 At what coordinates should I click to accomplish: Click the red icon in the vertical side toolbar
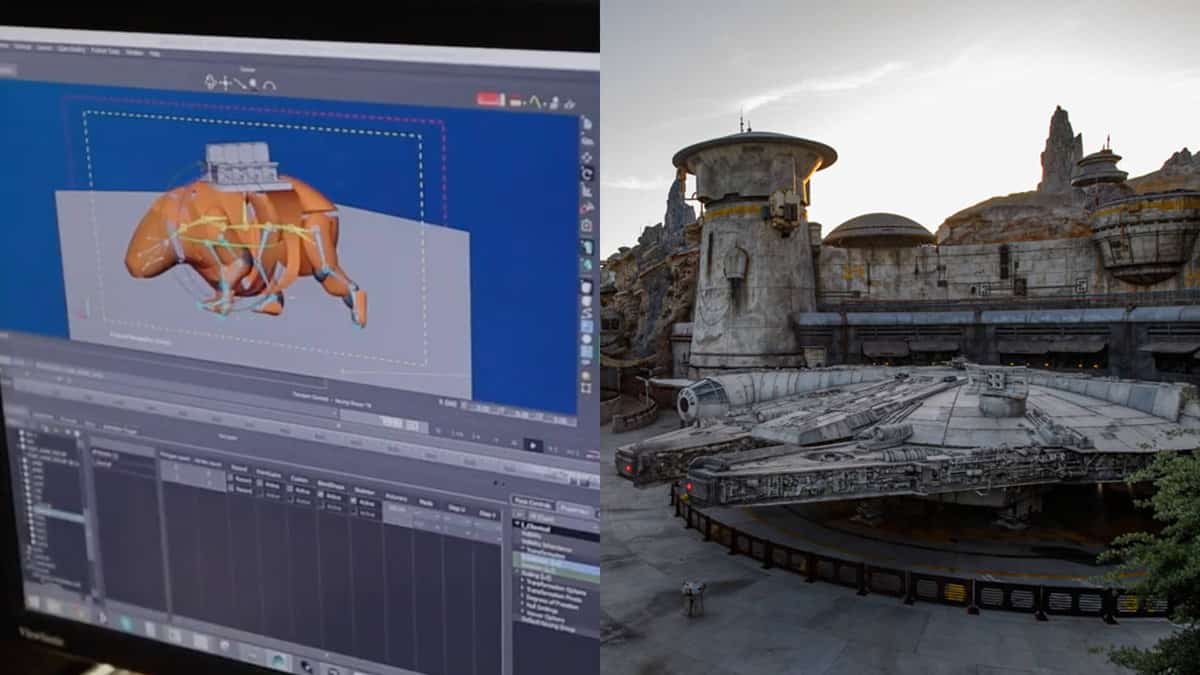click(x=587, y=207)
